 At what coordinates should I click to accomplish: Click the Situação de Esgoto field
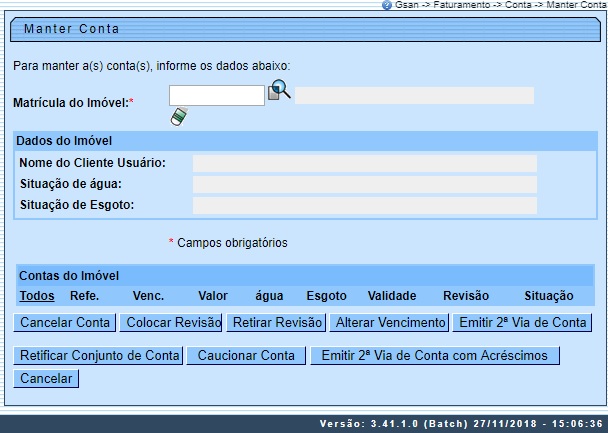364,205
